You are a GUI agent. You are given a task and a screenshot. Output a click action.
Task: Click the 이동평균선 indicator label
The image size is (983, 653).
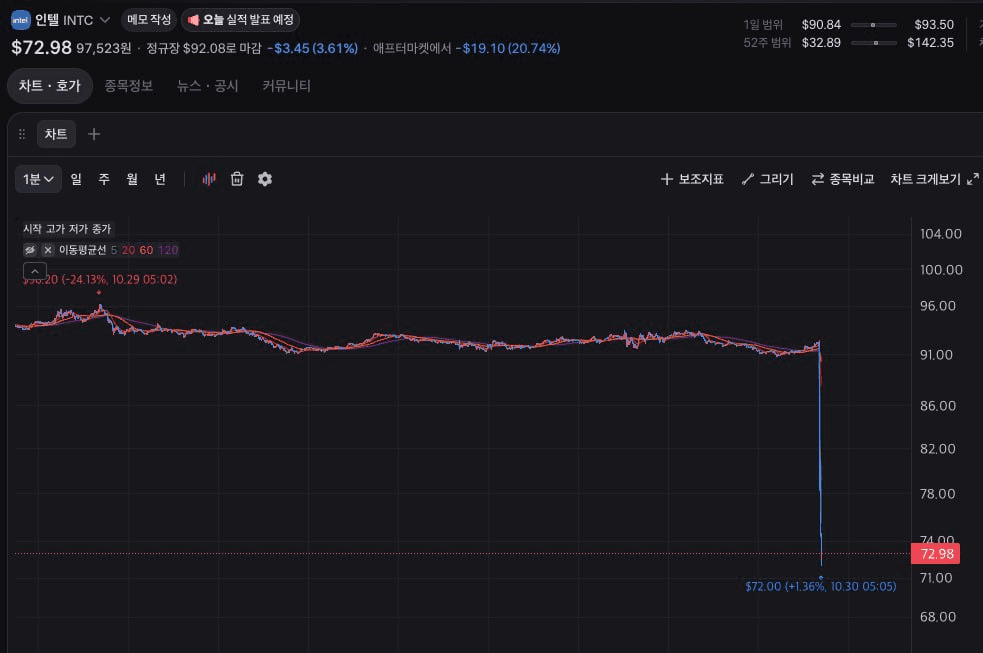82,250
